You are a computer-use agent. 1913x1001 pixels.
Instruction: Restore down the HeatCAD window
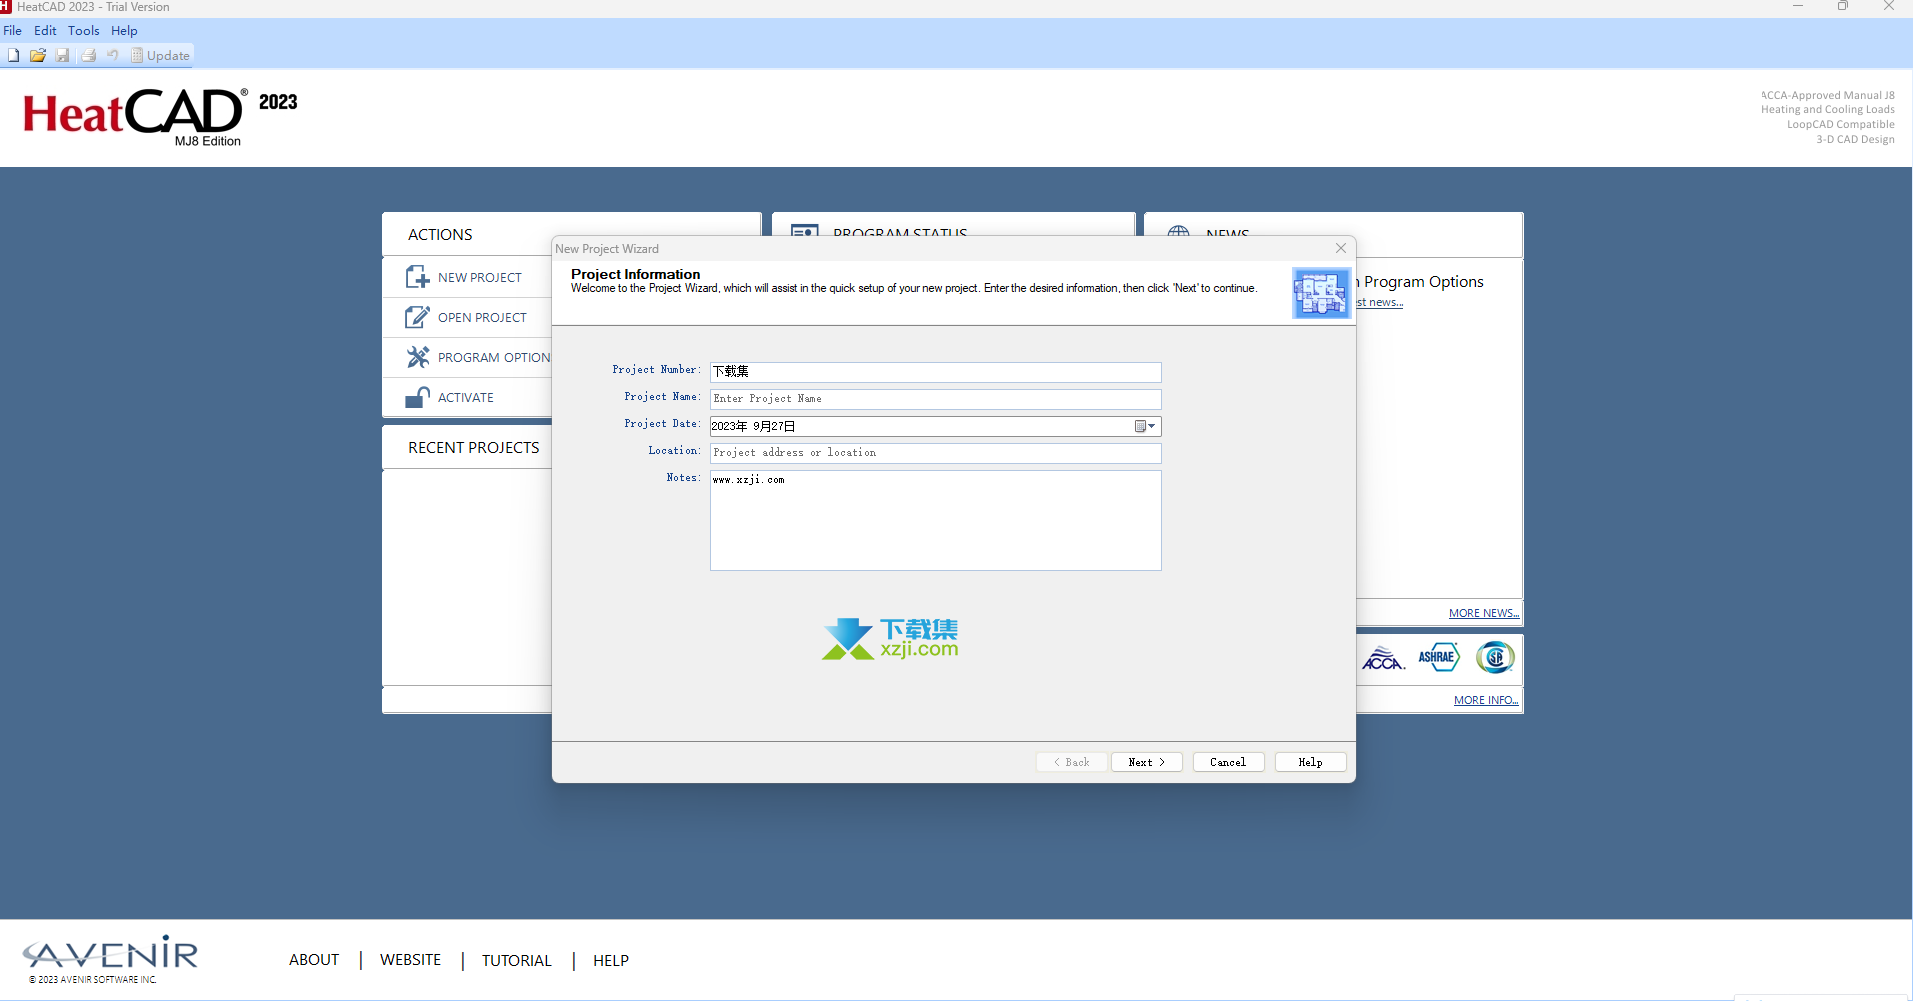click(1843, 7)
